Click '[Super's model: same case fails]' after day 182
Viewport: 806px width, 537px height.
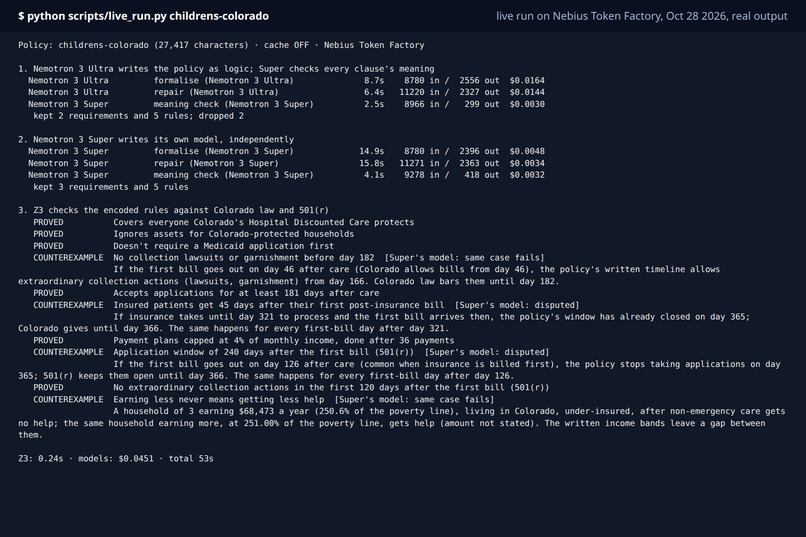tap(464, 258)
